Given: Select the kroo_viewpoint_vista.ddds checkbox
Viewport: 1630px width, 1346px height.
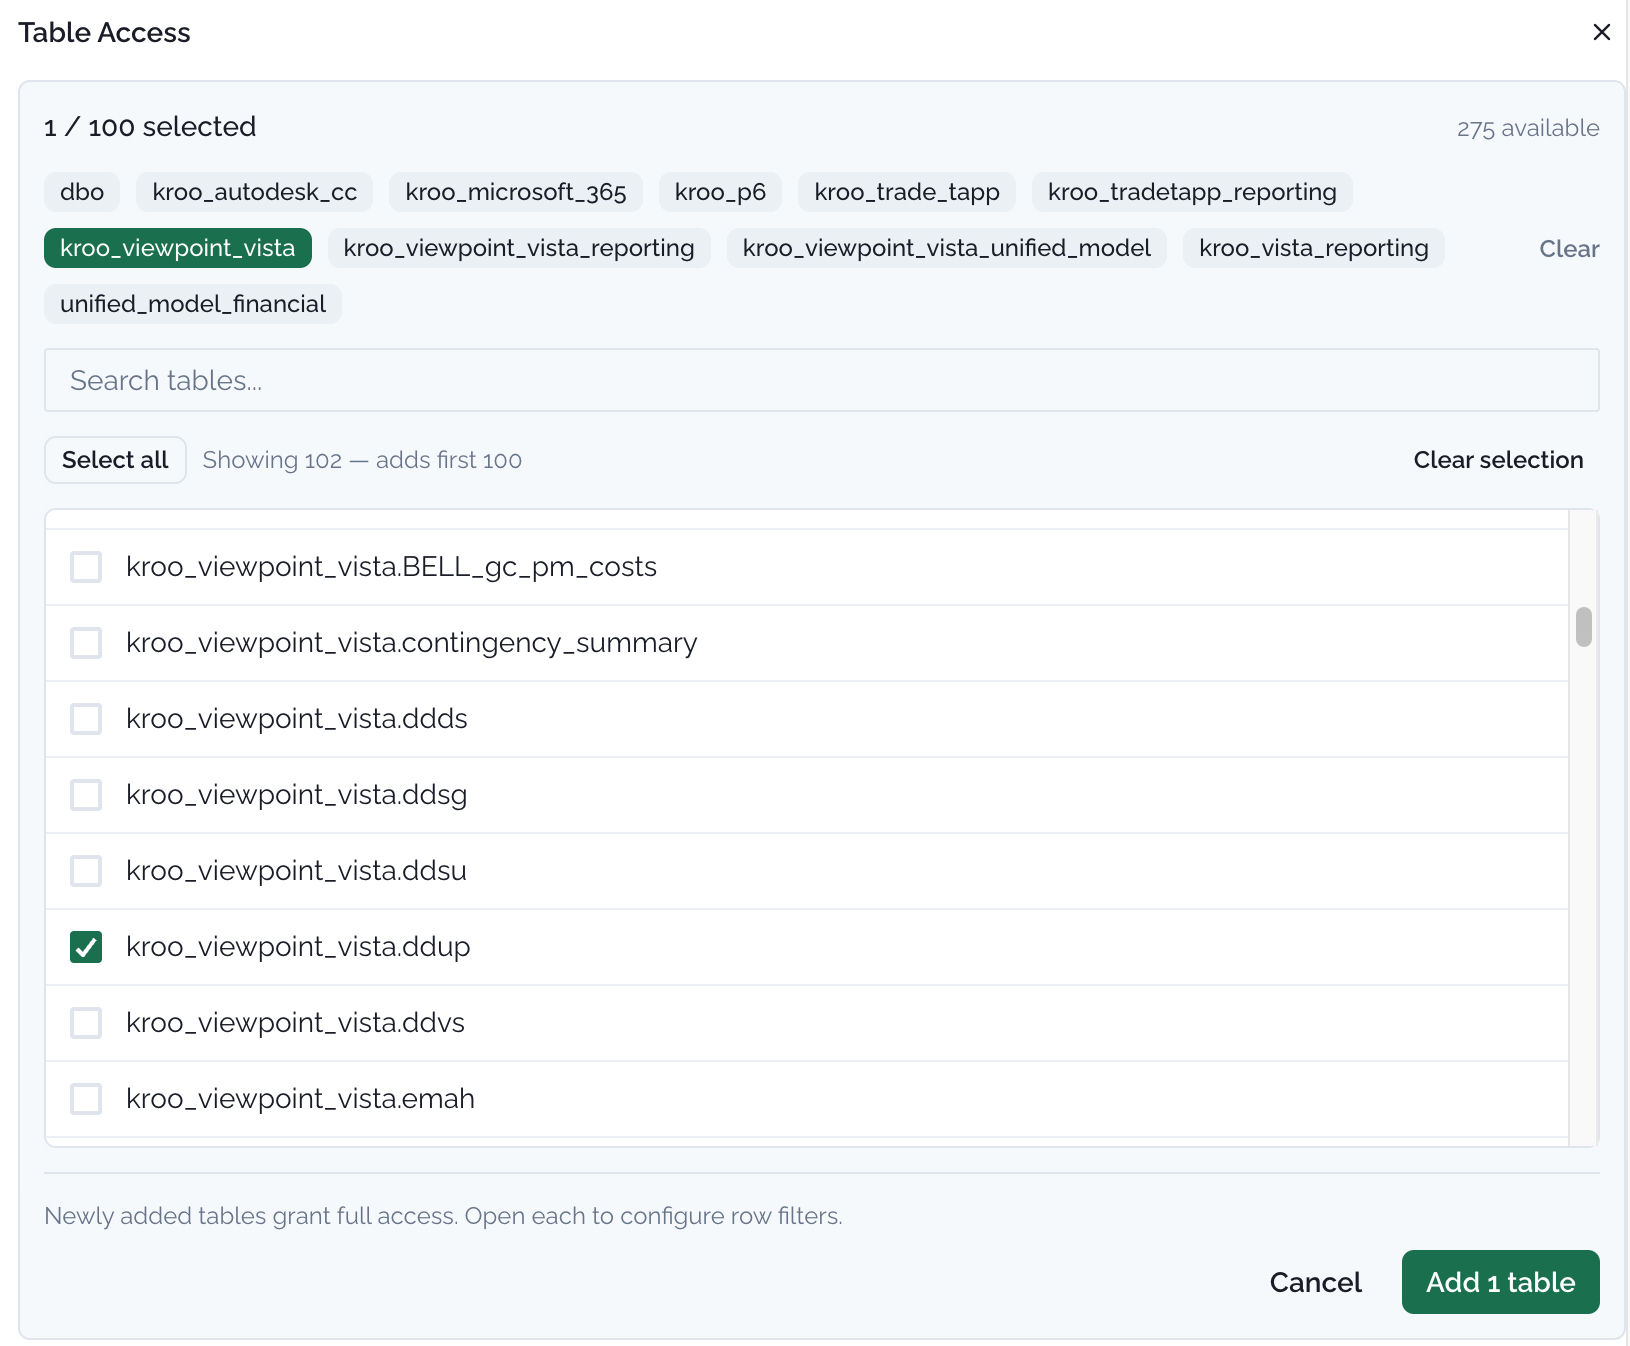Looking at the screenshot, I should click(86, 719).
